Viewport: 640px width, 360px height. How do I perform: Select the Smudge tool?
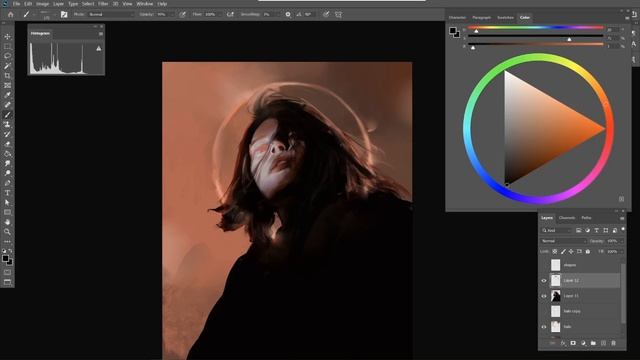(7, 163)
